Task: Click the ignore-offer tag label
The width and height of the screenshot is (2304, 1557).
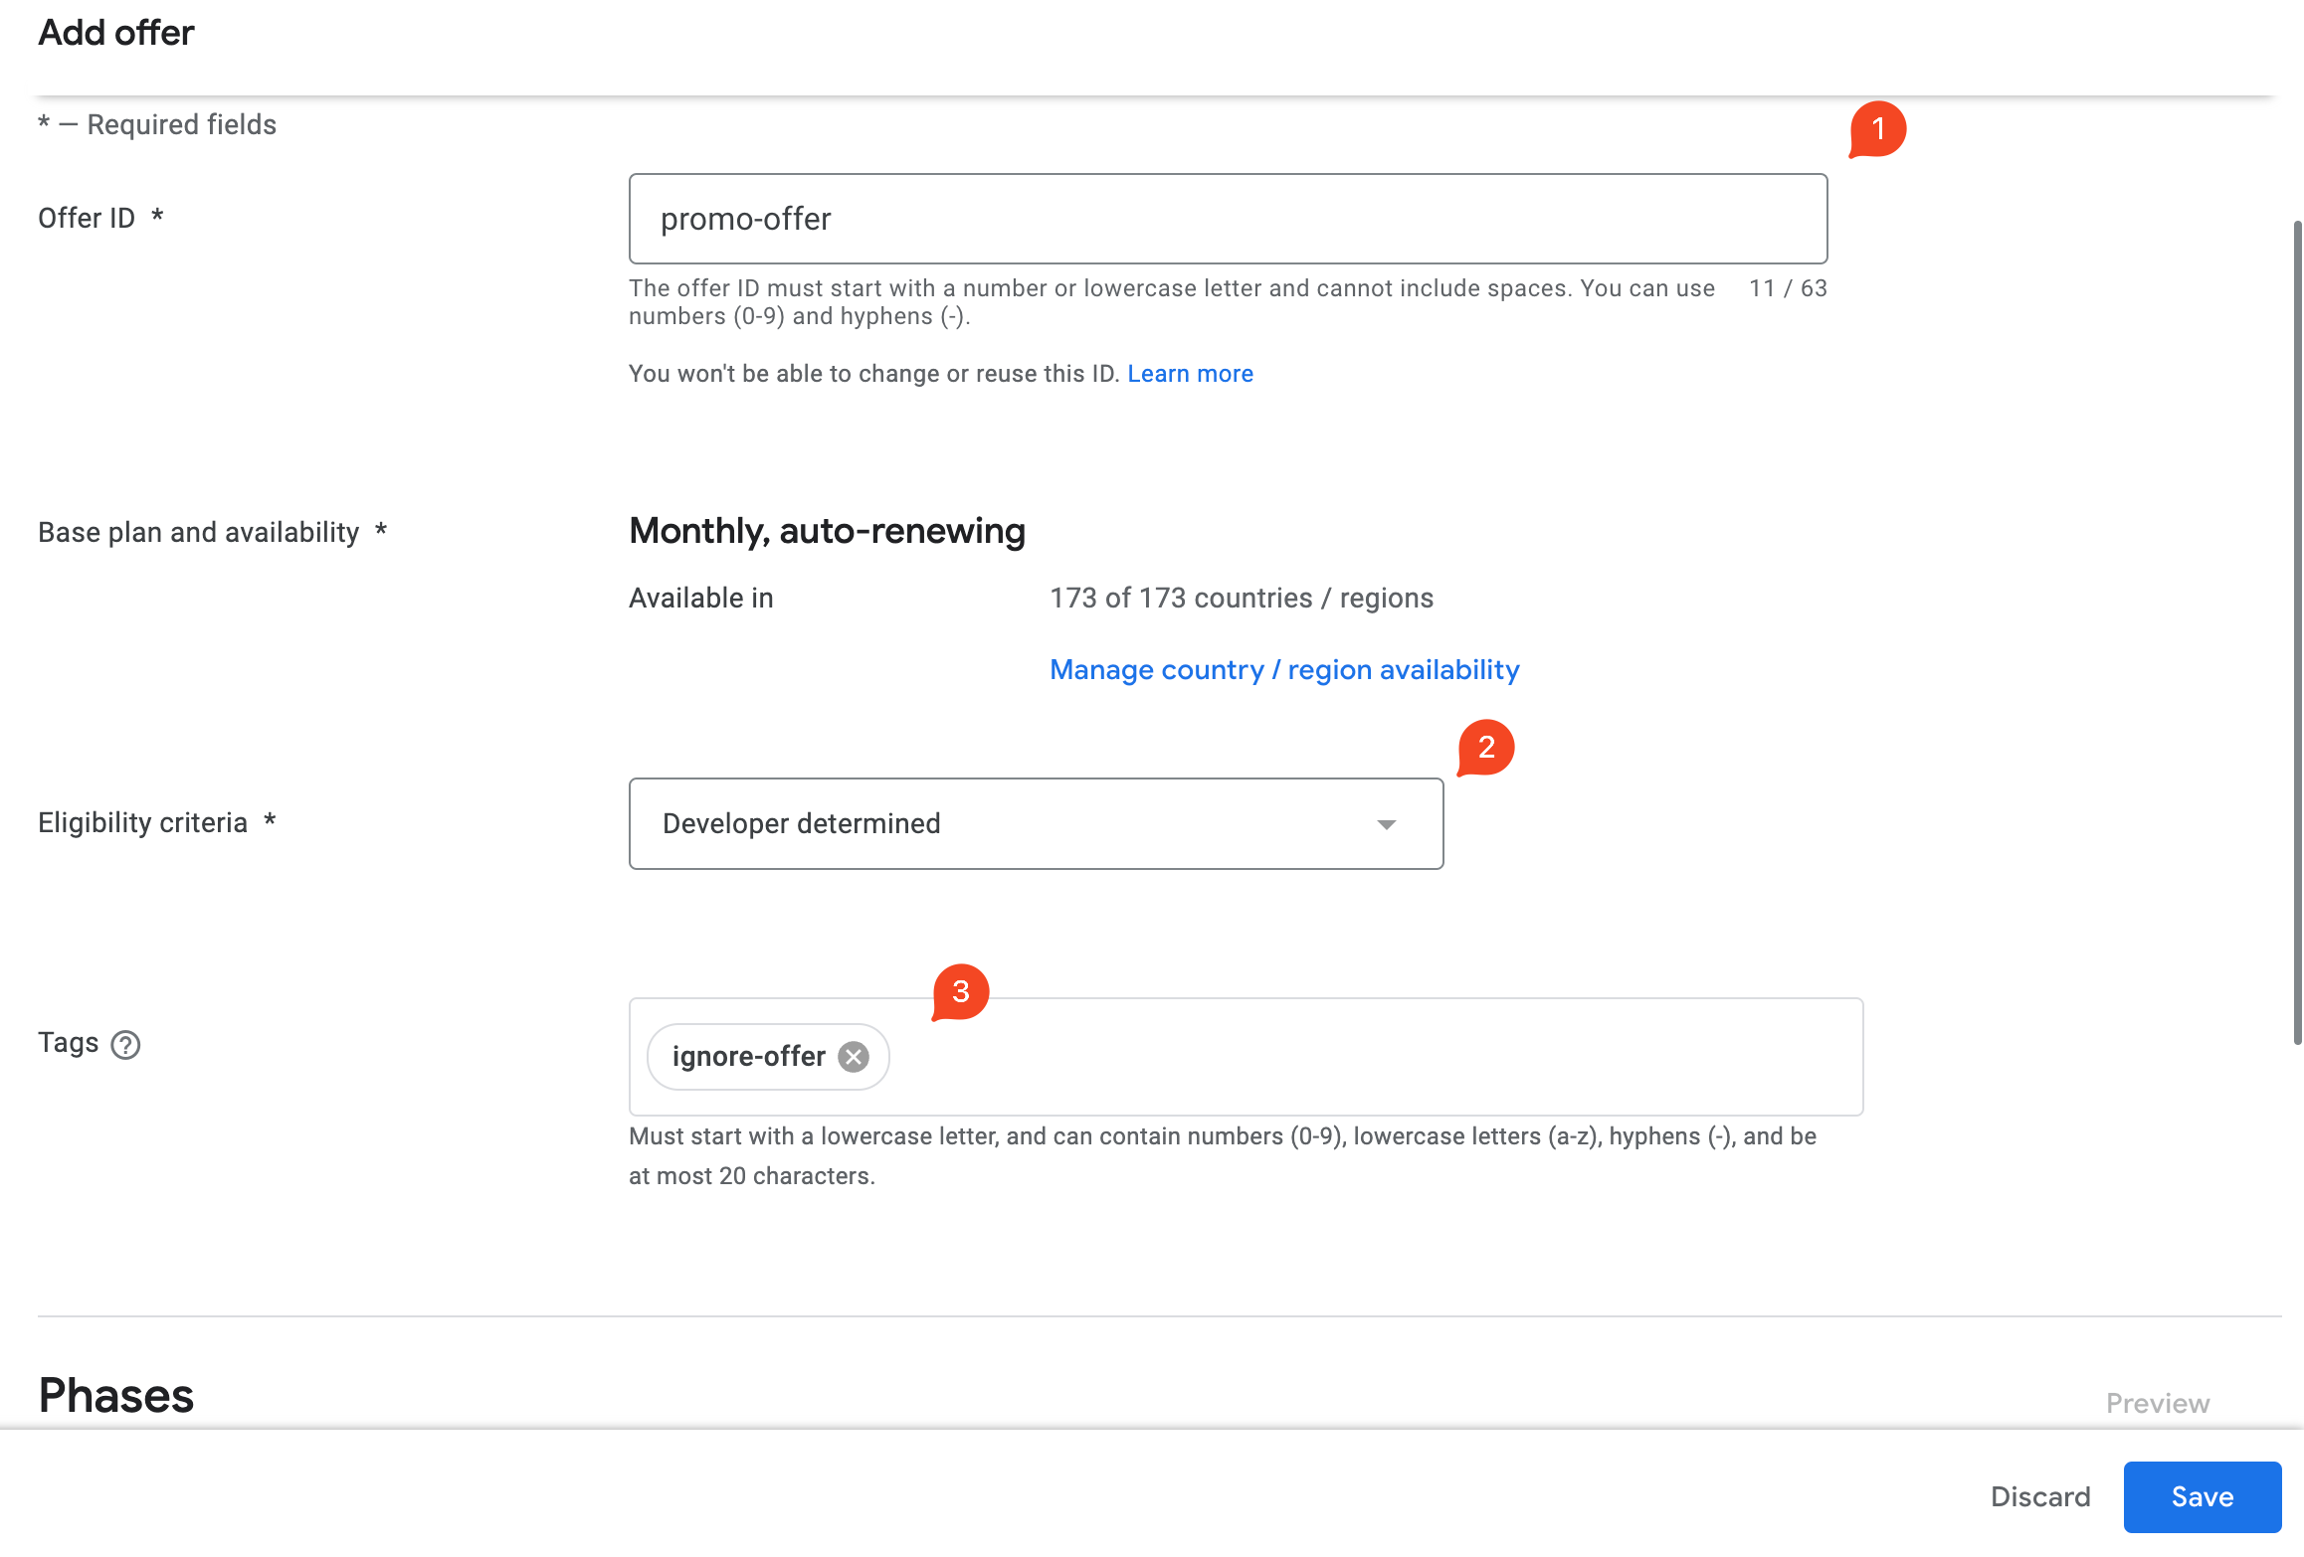Action: [x=748, y=1056]
